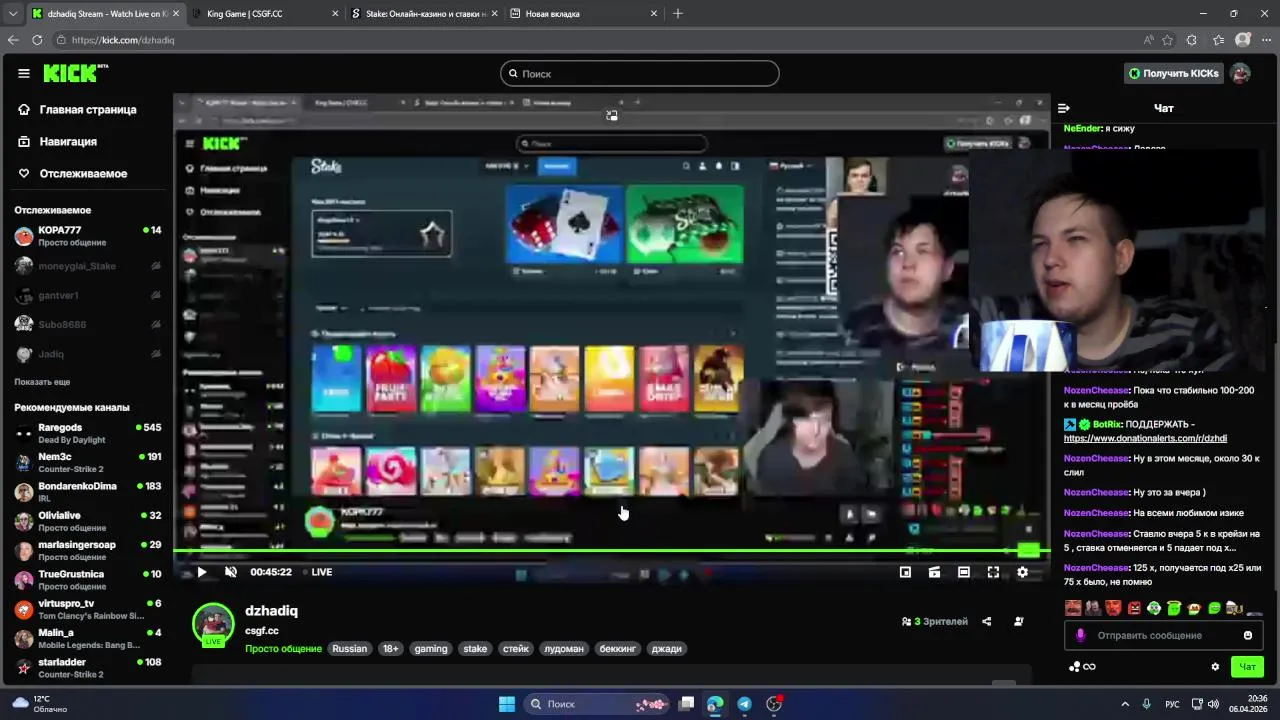
Task: Open browser three-dot menu
Action: [x=1266, y=40]
